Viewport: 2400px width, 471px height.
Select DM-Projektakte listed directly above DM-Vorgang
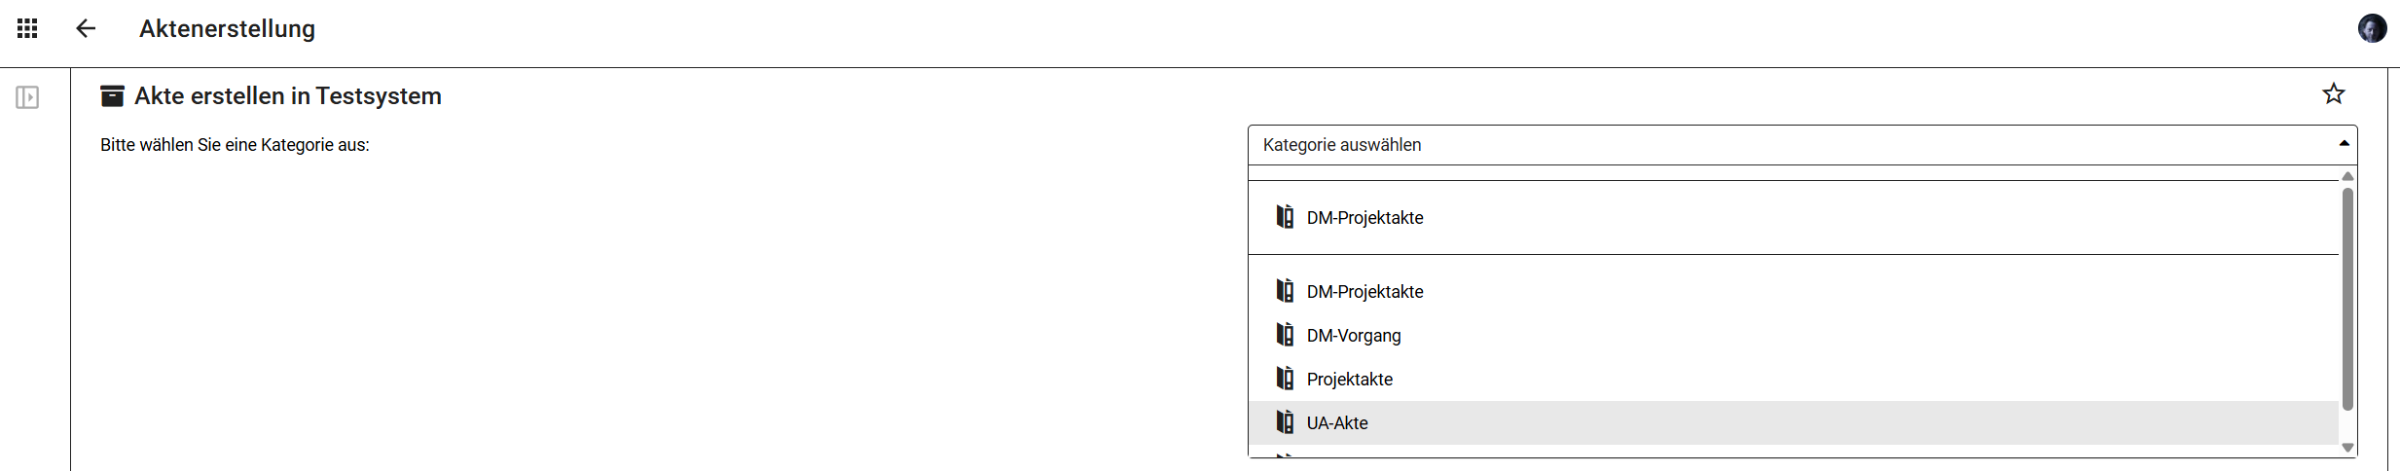[1365, 292]
